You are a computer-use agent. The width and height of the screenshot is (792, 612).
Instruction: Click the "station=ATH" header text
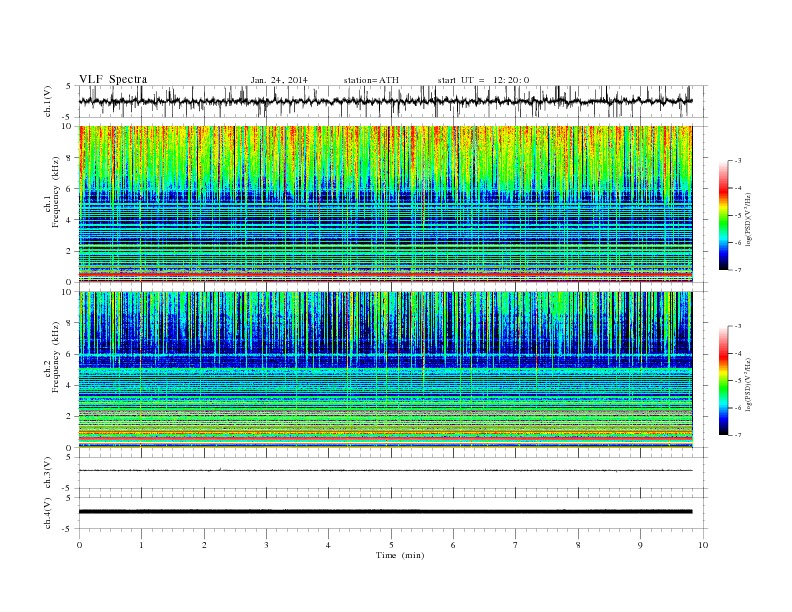coord(371,80)
